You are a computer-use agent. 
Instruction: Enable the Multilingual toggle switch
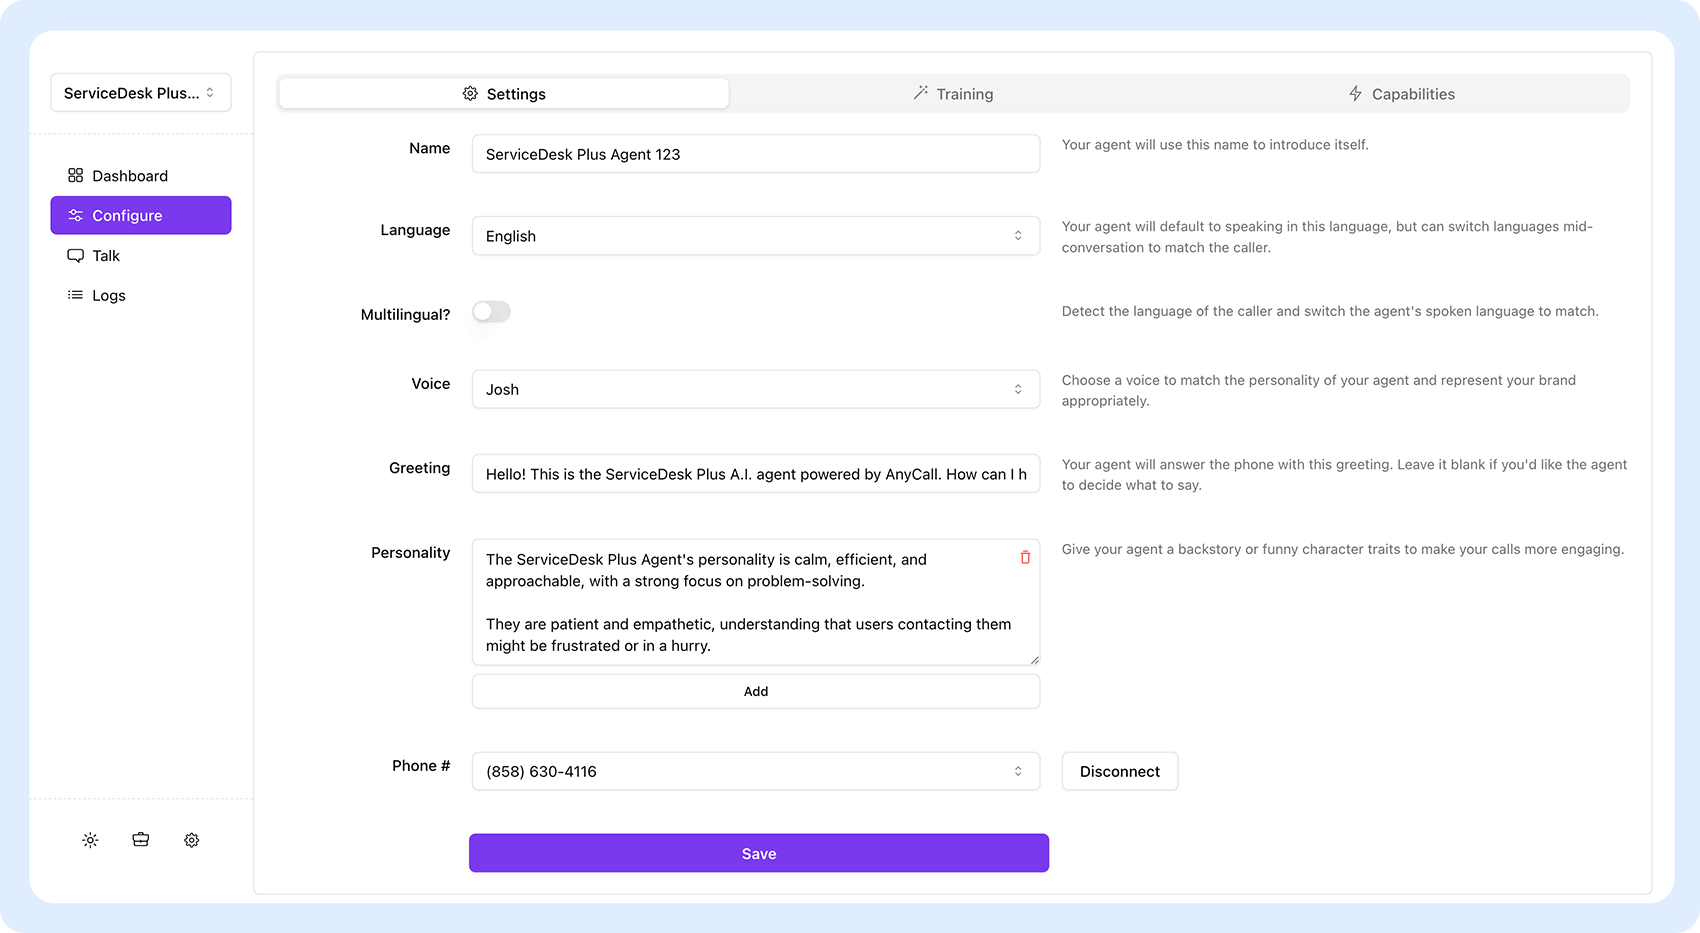coord(491,312)
